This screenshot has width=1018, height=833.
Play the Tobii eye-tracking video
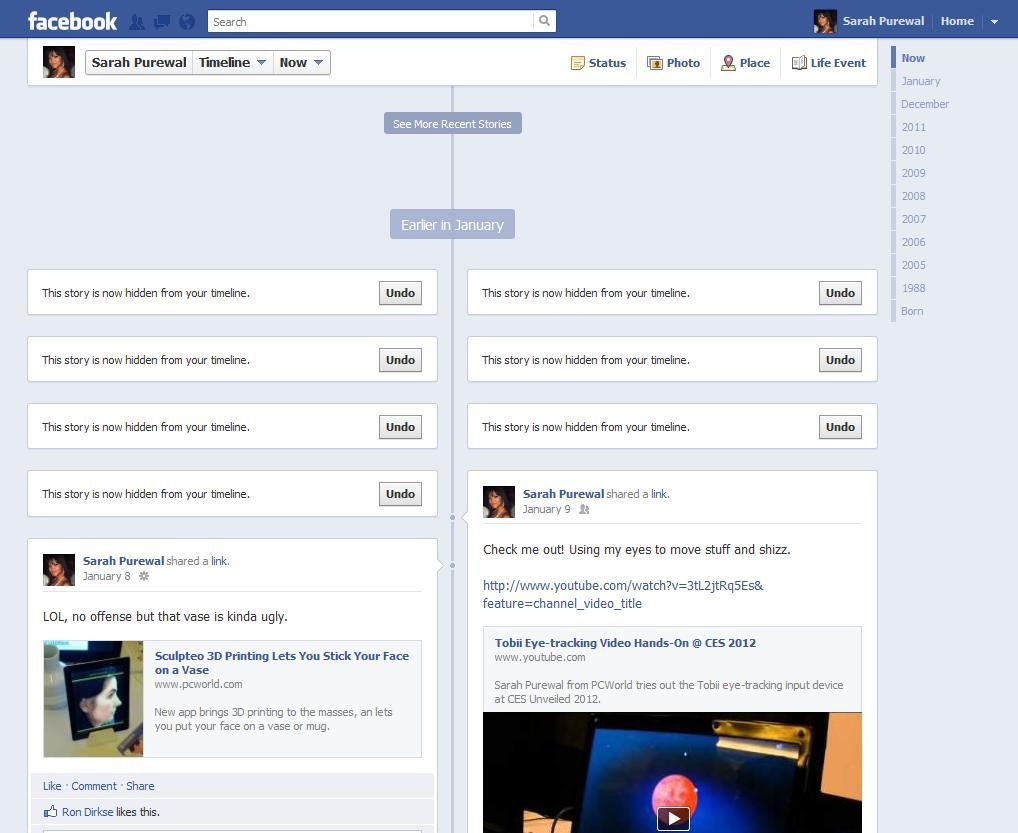click(672, 818)
